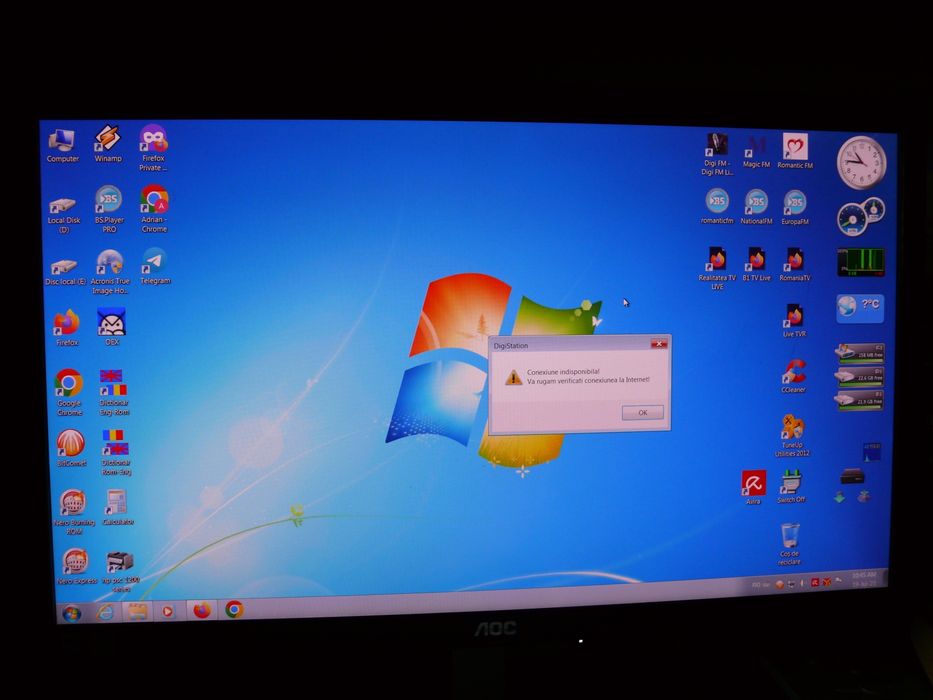This screenshot has width=933, height=700.
Task: Select the CCleaner shortcut
Action: coord(793,376)
